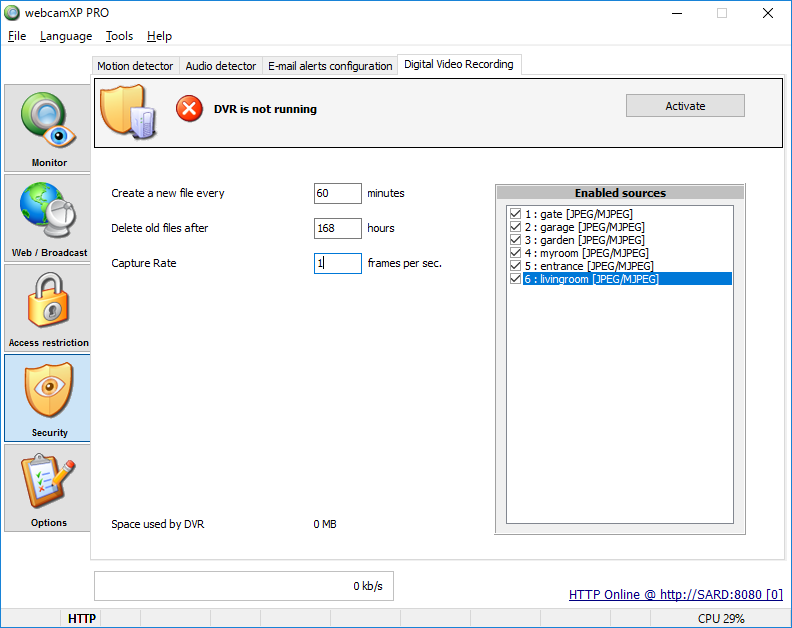Close the webcamXP PRO window

click(x=768, y=13)
